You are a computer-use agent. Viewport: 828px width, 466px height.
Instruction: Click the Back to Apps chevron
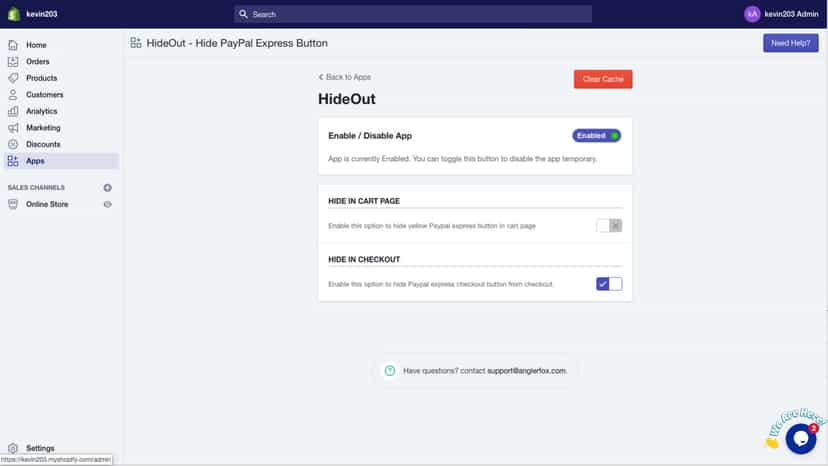(x=321, y=77)
